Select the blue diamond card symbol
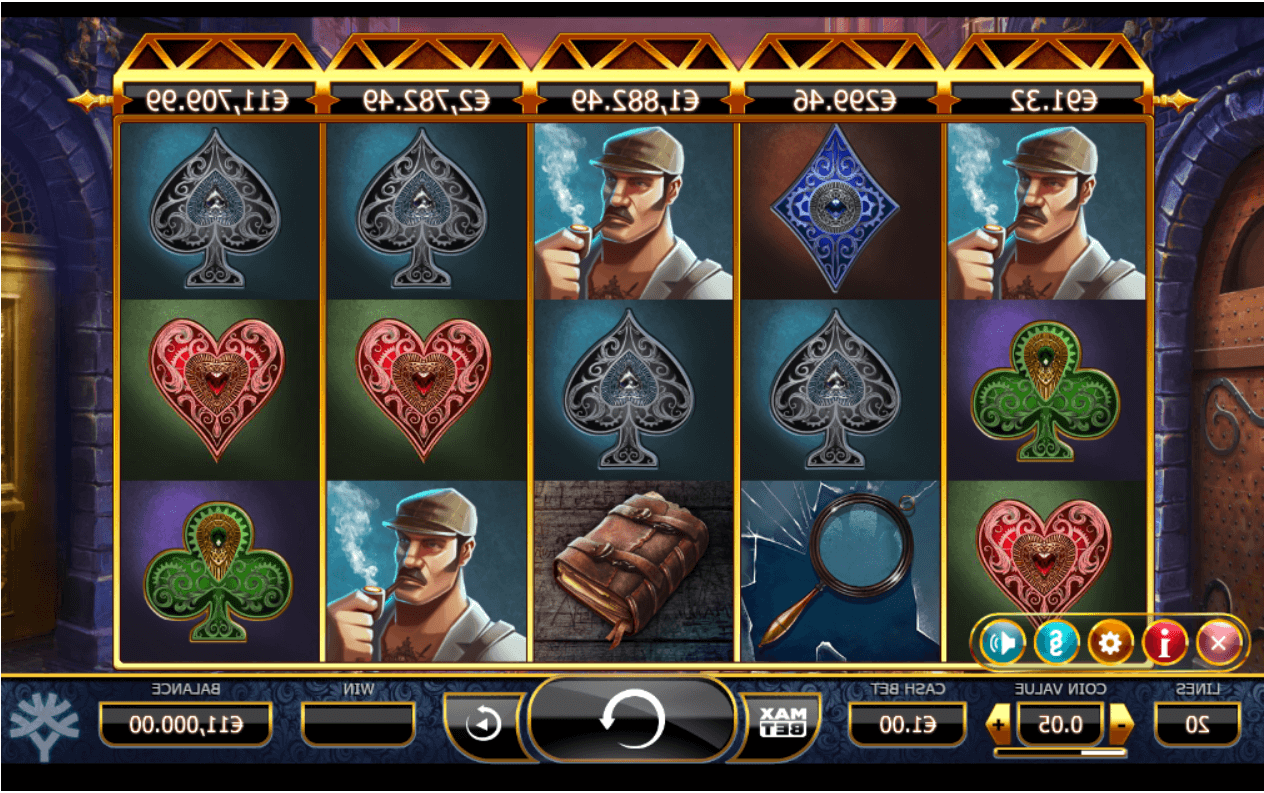 click(x=841, y=211)
